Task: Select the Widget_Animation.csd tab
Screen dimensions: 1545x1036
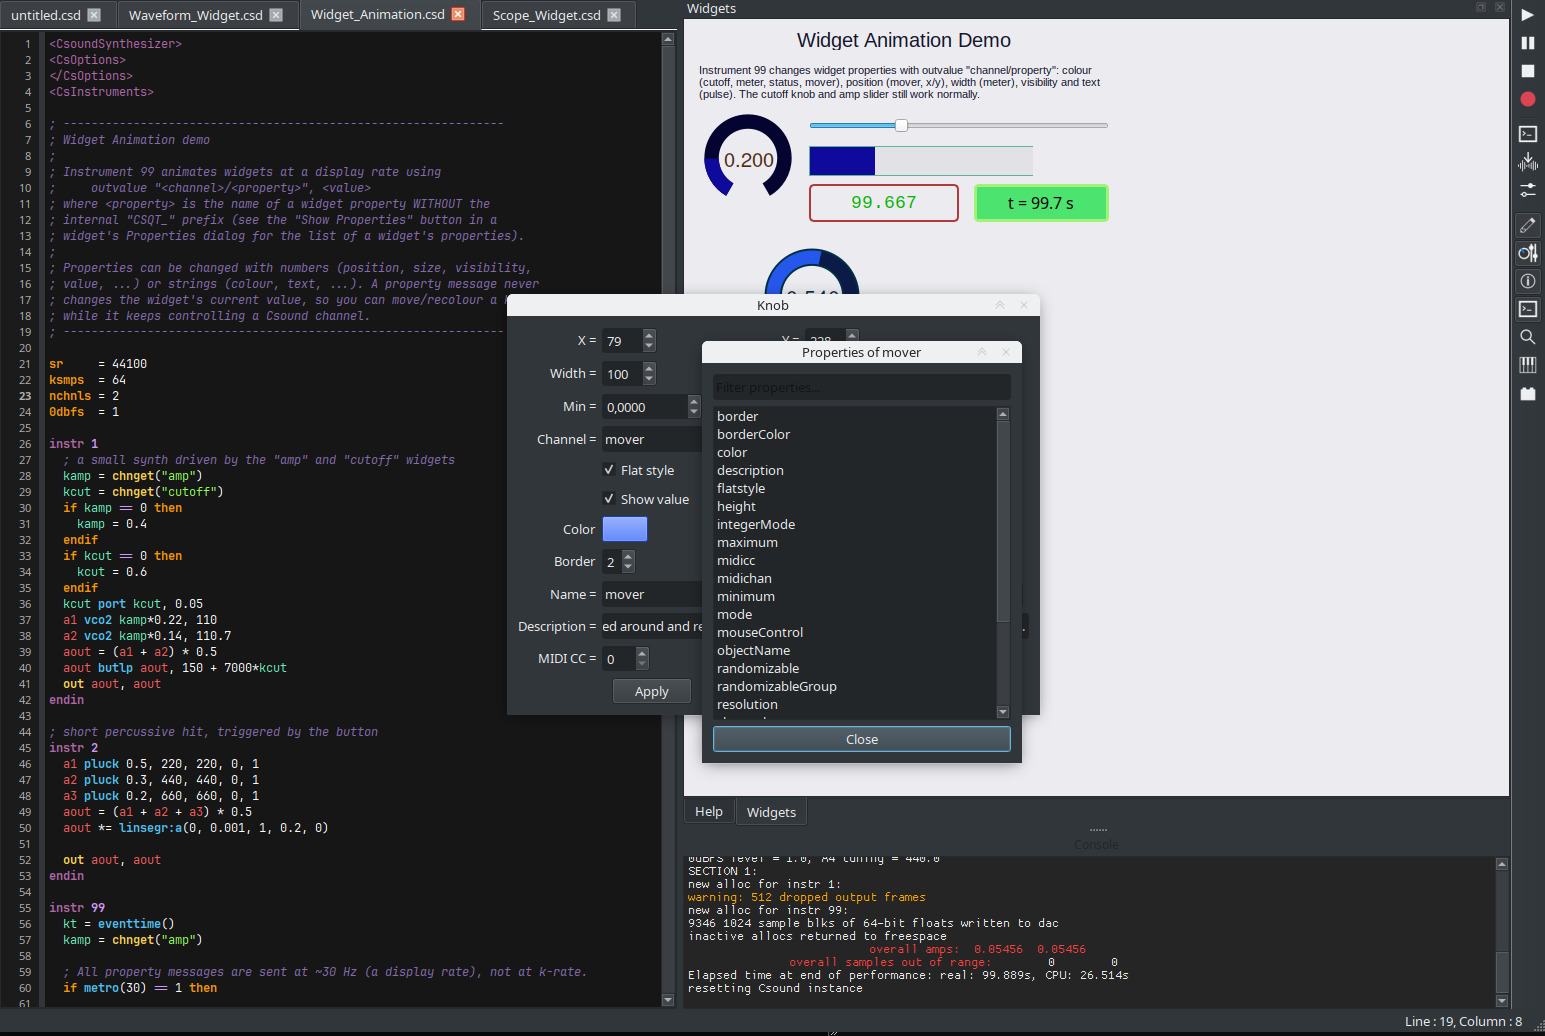Action: (x=377, y=14)
